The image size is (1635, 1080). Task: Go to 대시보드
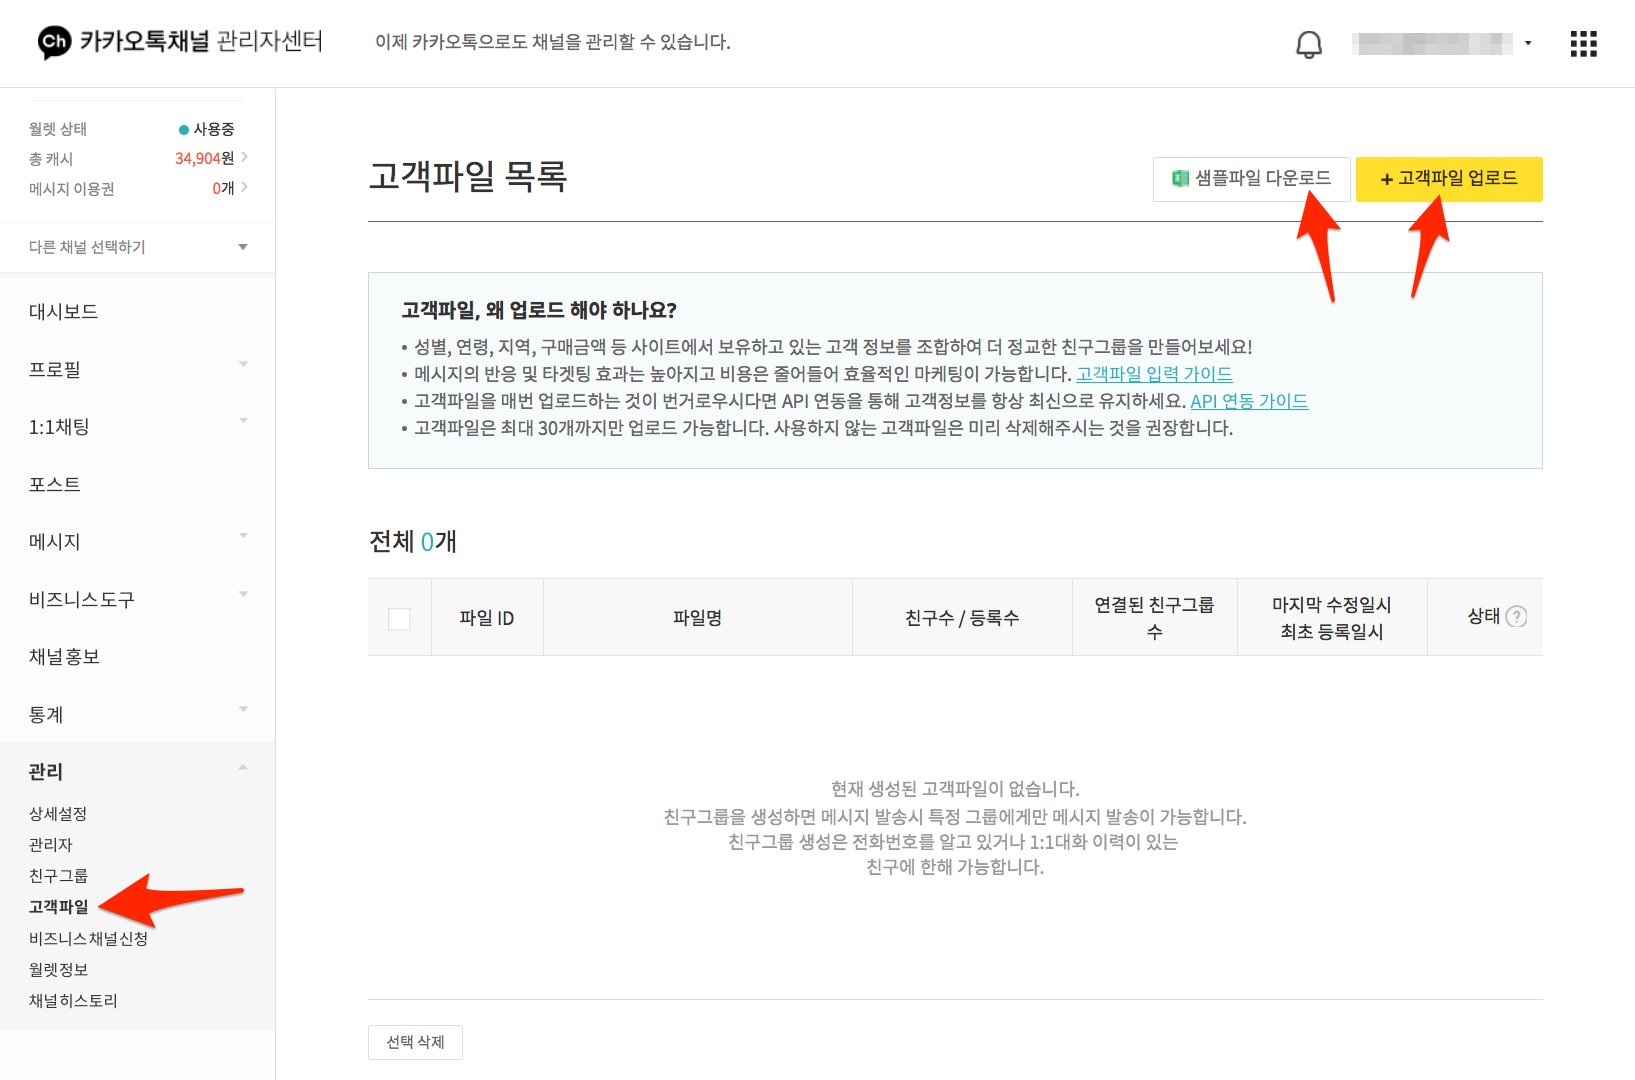click(x=63, y=312)
